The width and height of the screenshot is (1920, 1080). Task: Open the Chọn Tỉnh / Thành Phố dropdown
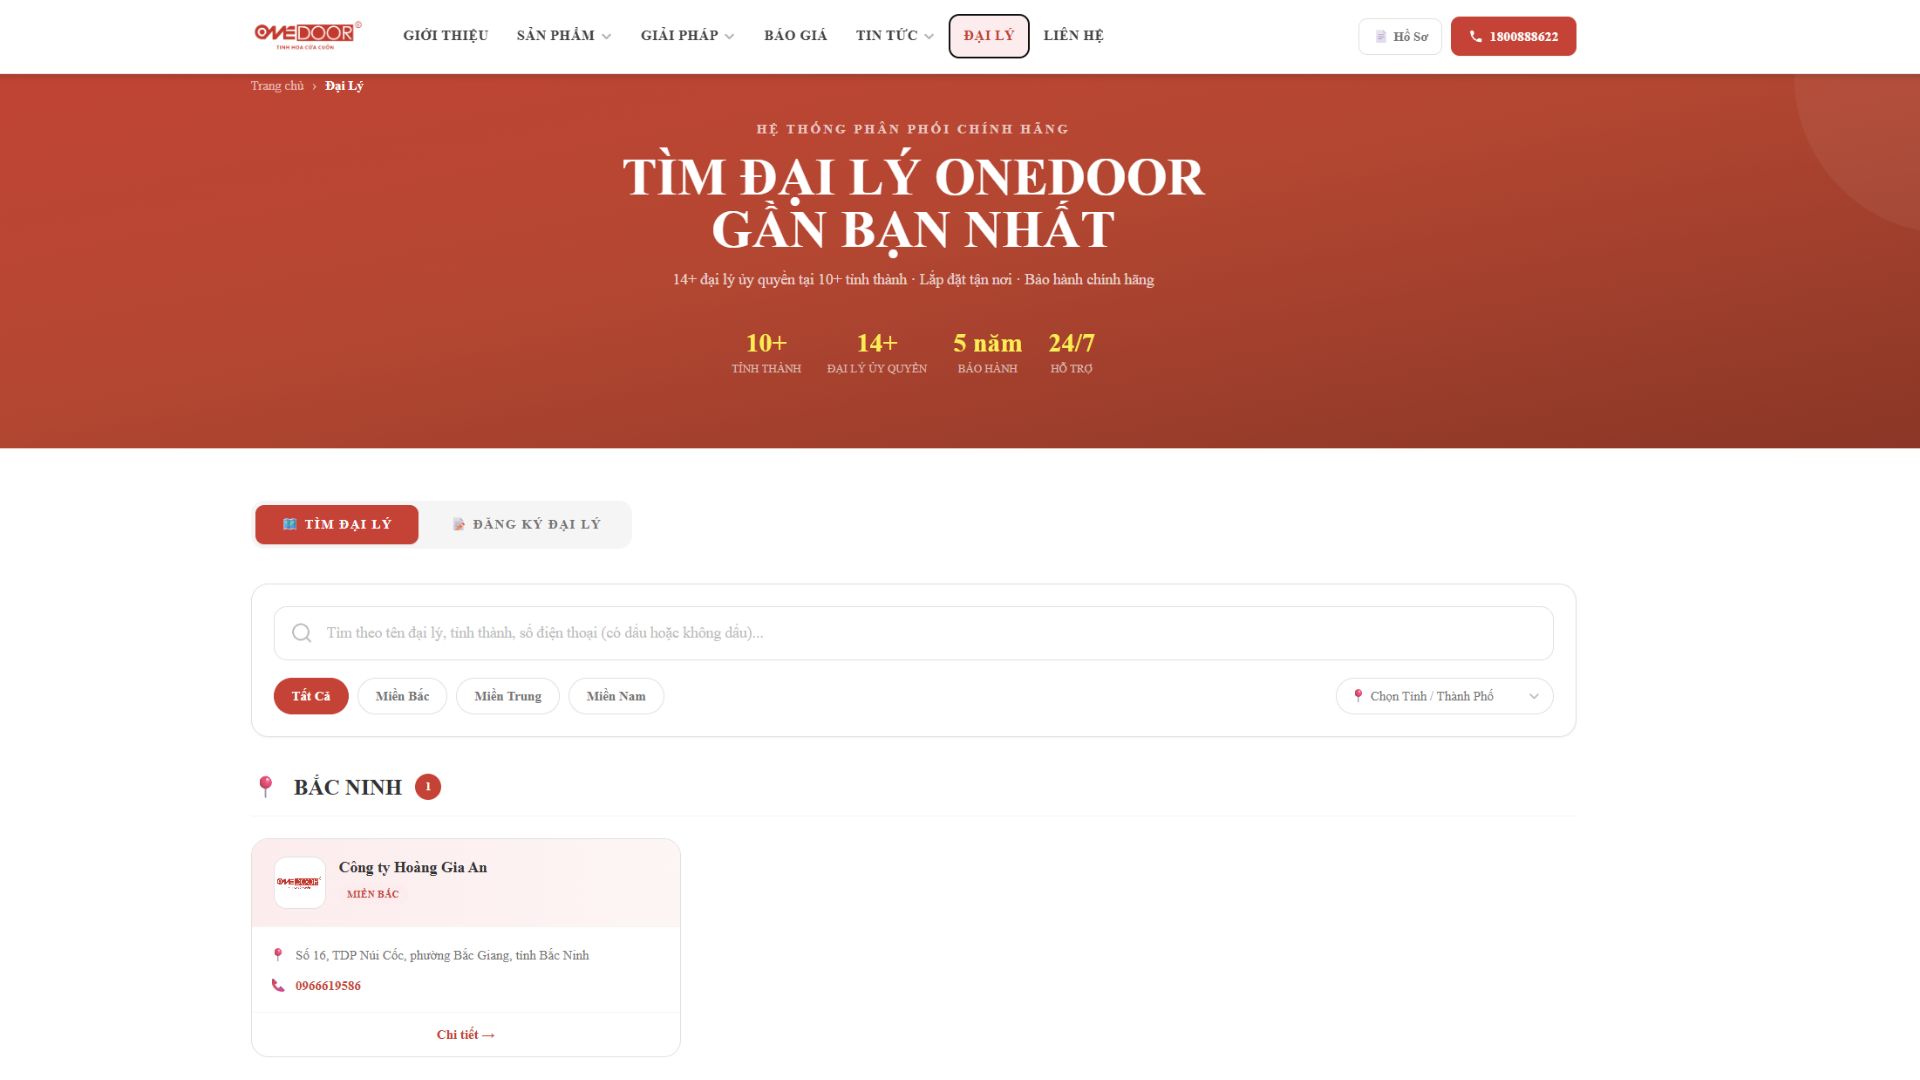coord(1444,696)
